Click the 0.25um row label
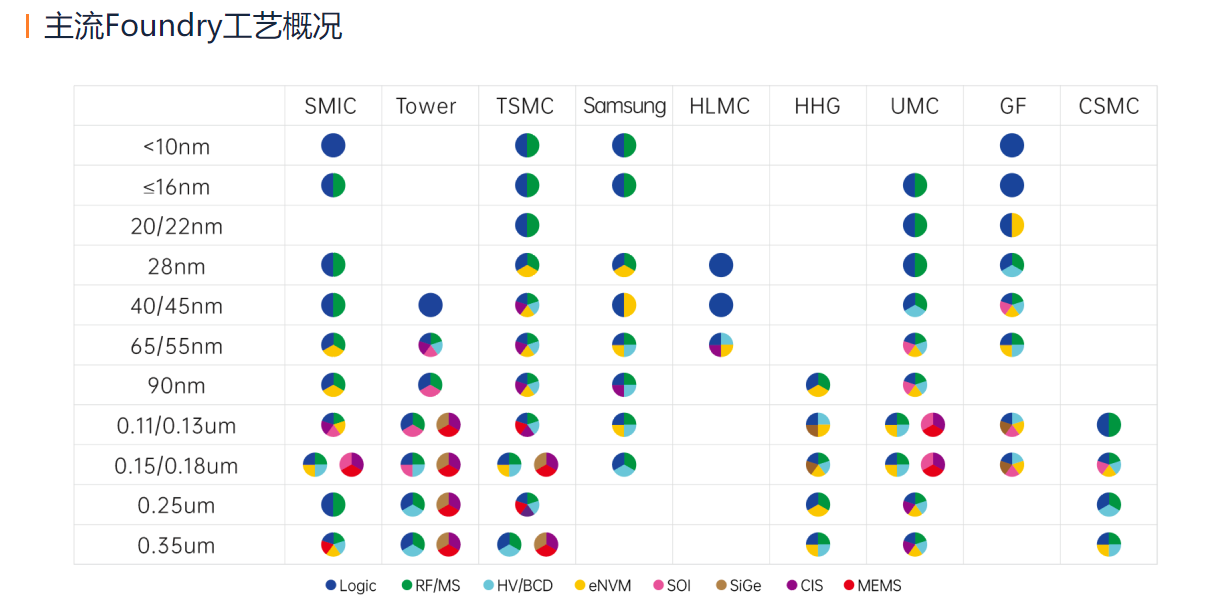The height and width of the screenshot is (614, 1208). point(177,506)
